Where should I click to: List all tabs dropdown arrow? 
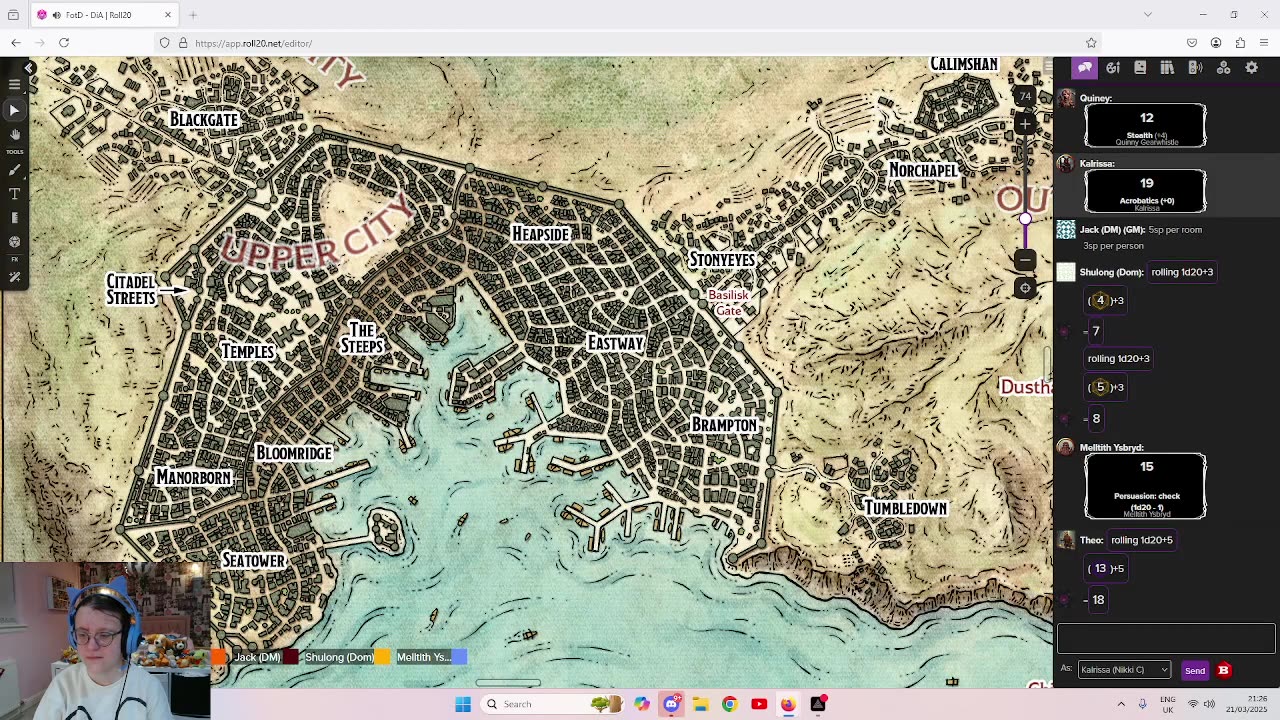click(1148, 15)
